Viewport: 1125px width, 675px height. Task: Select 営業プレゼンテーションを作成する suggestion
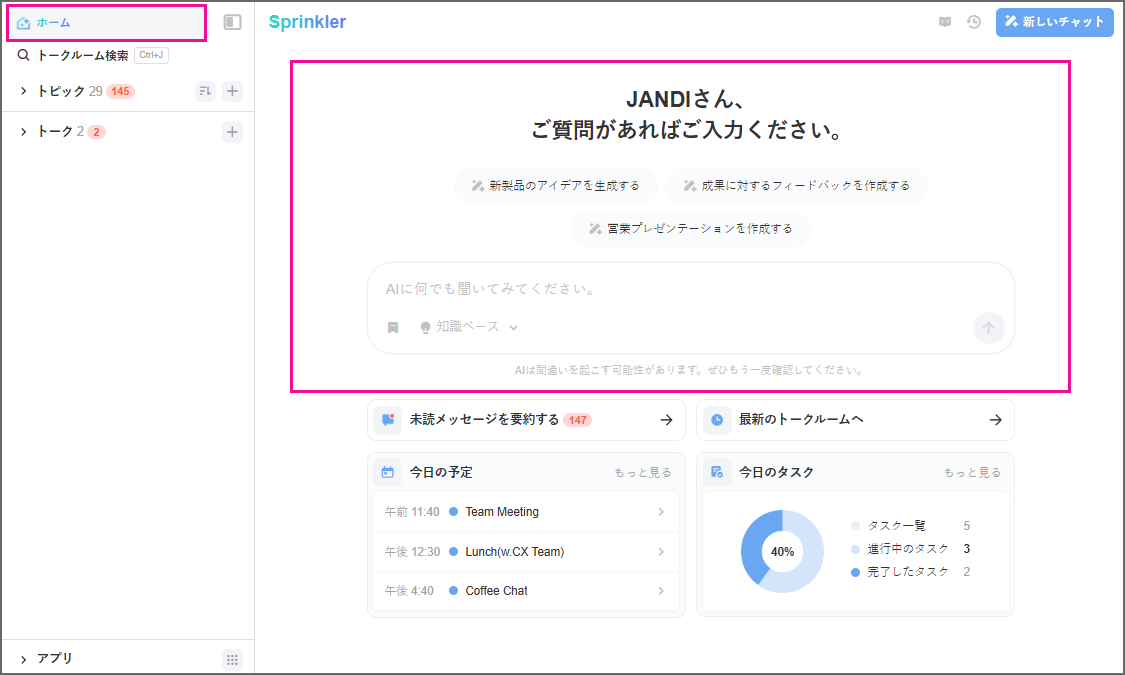pyautogui.click(x=690, y=229)
